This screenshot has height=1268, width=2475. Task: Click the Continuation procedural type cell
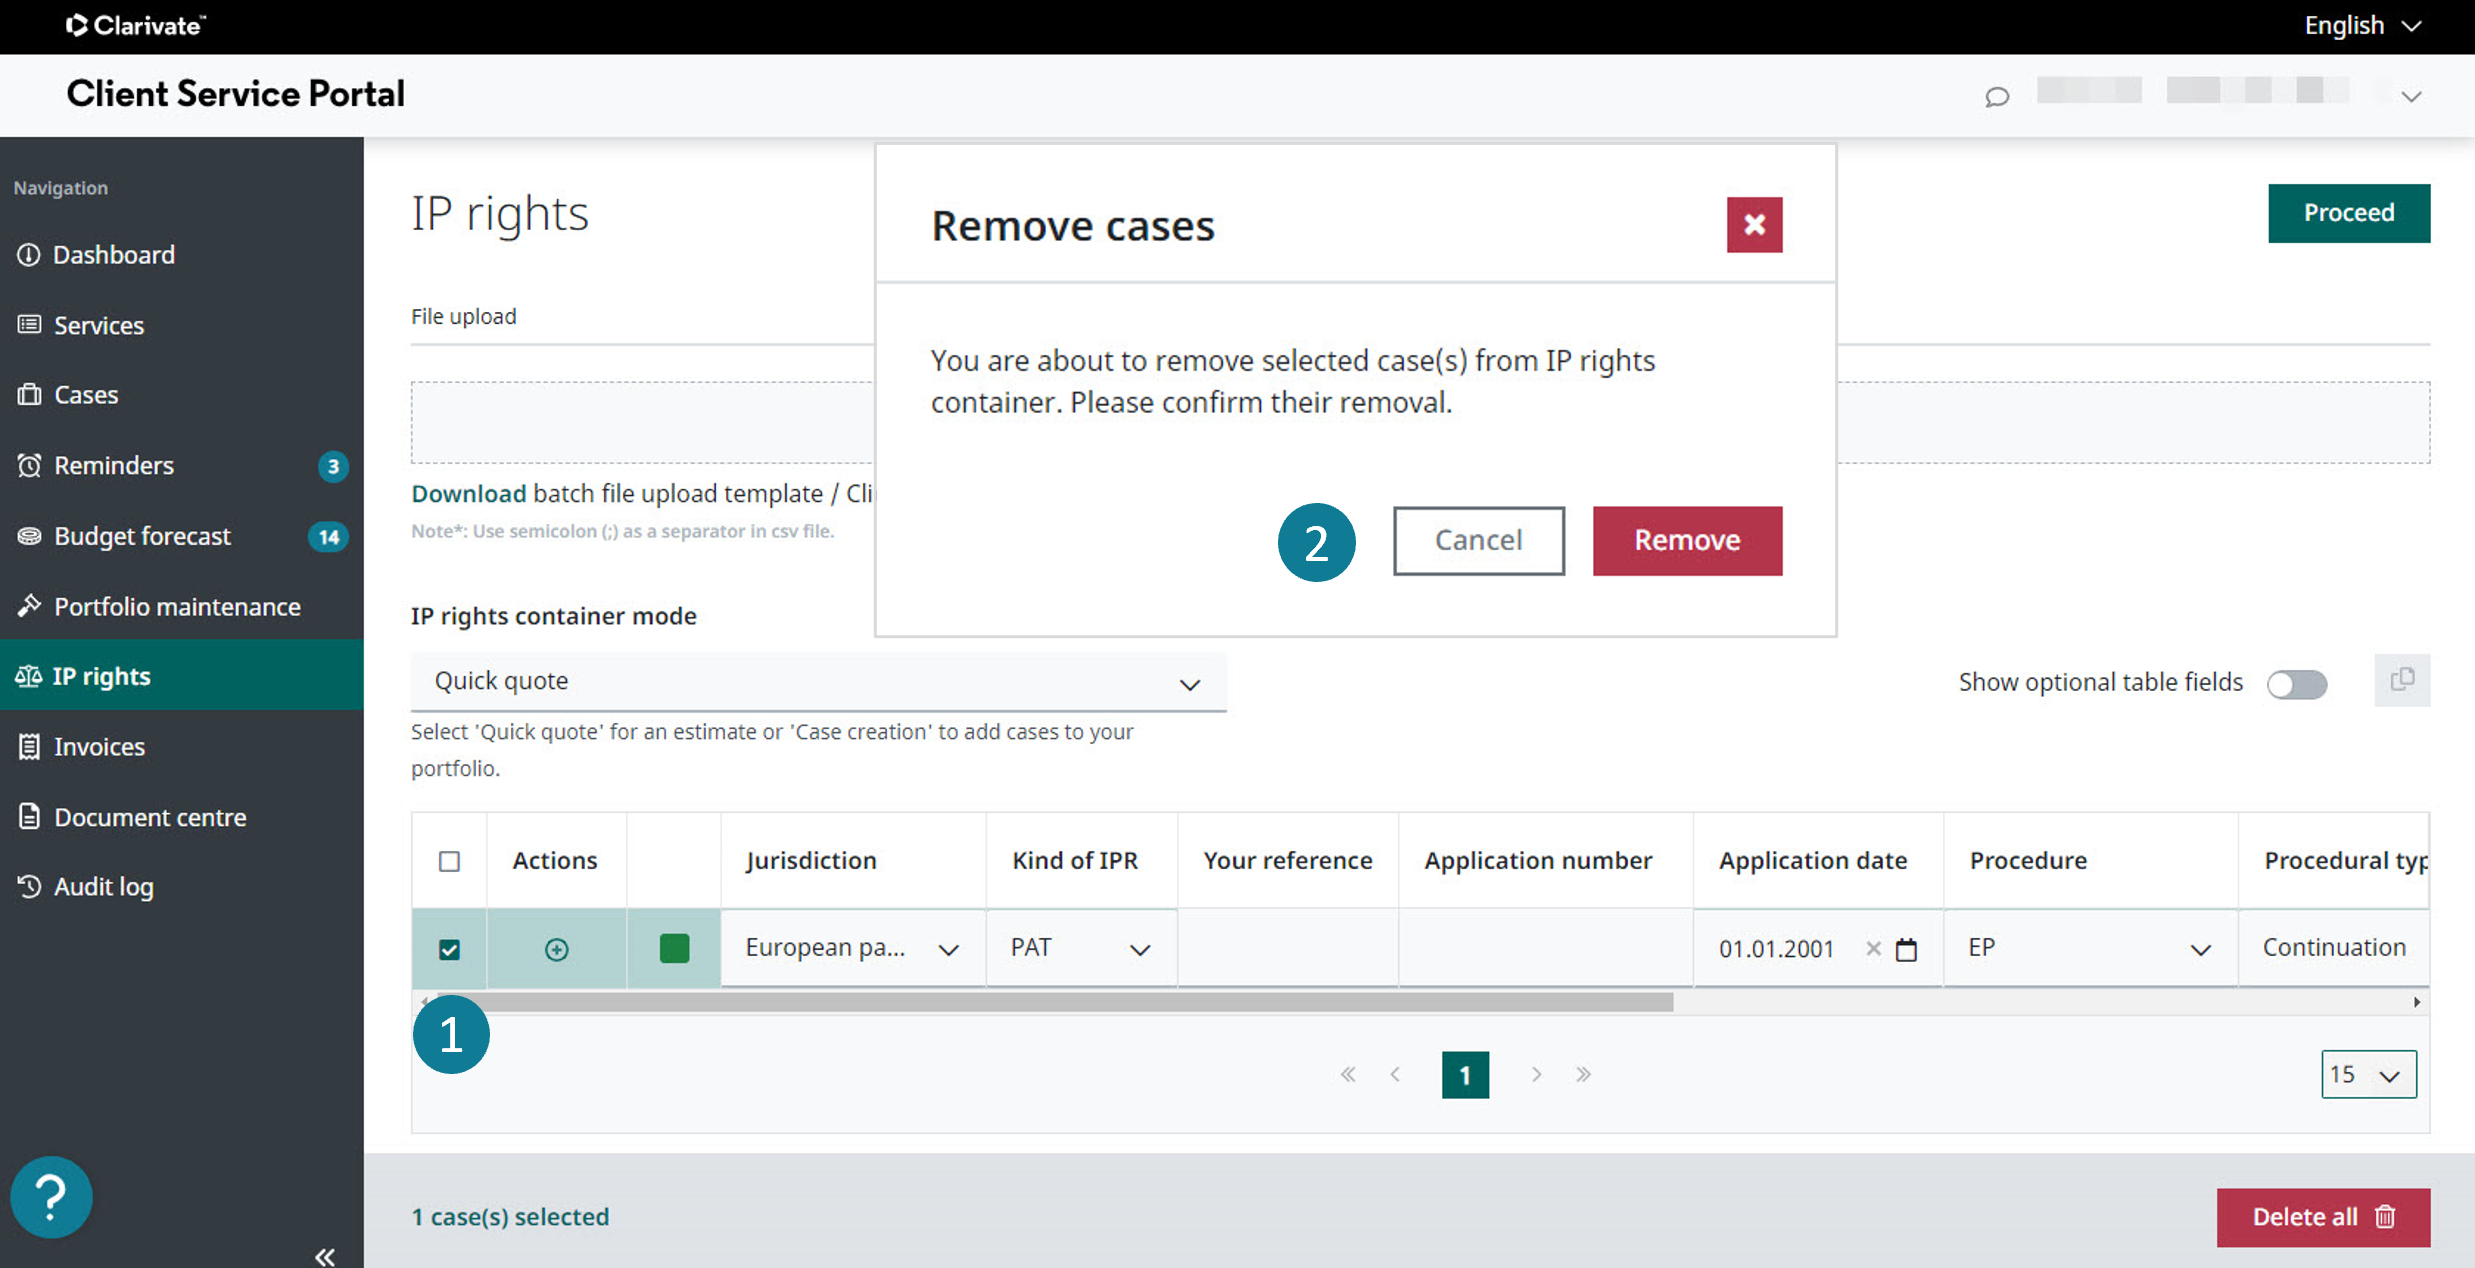tap(2334, 948)
